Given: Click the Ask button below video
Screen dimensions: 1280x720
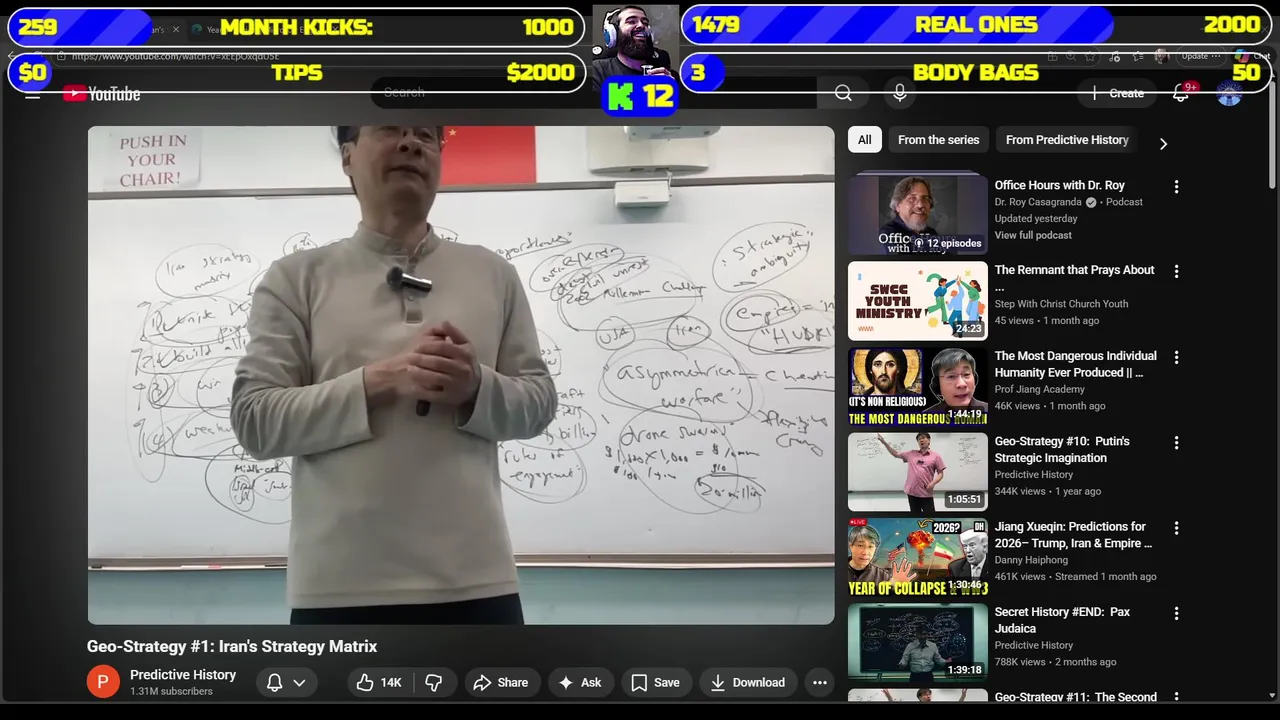Looking at the screenshot, I should pos(580,682).
